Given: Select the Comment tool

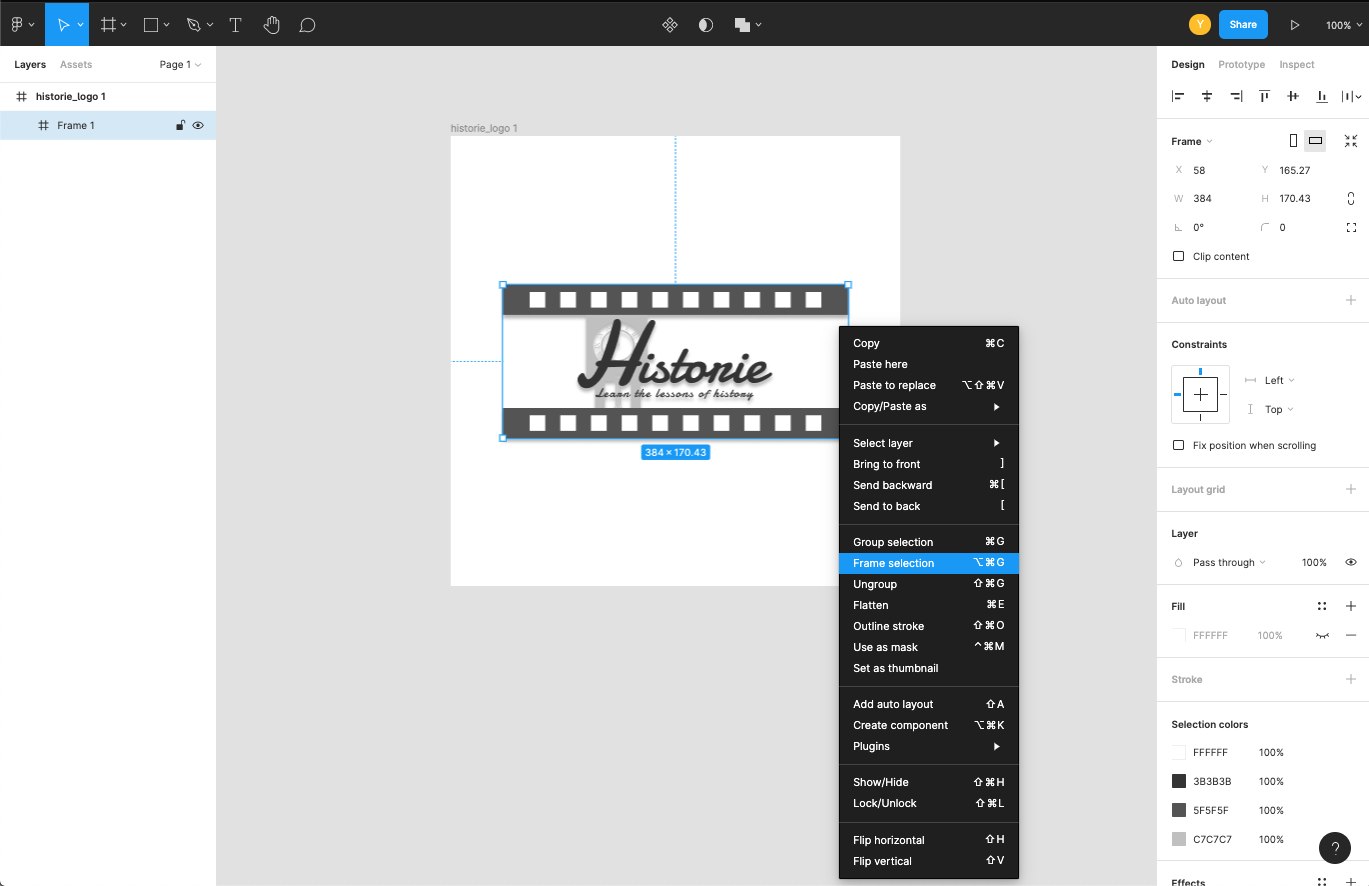Looking at the screenshot, I should (308, 25).
